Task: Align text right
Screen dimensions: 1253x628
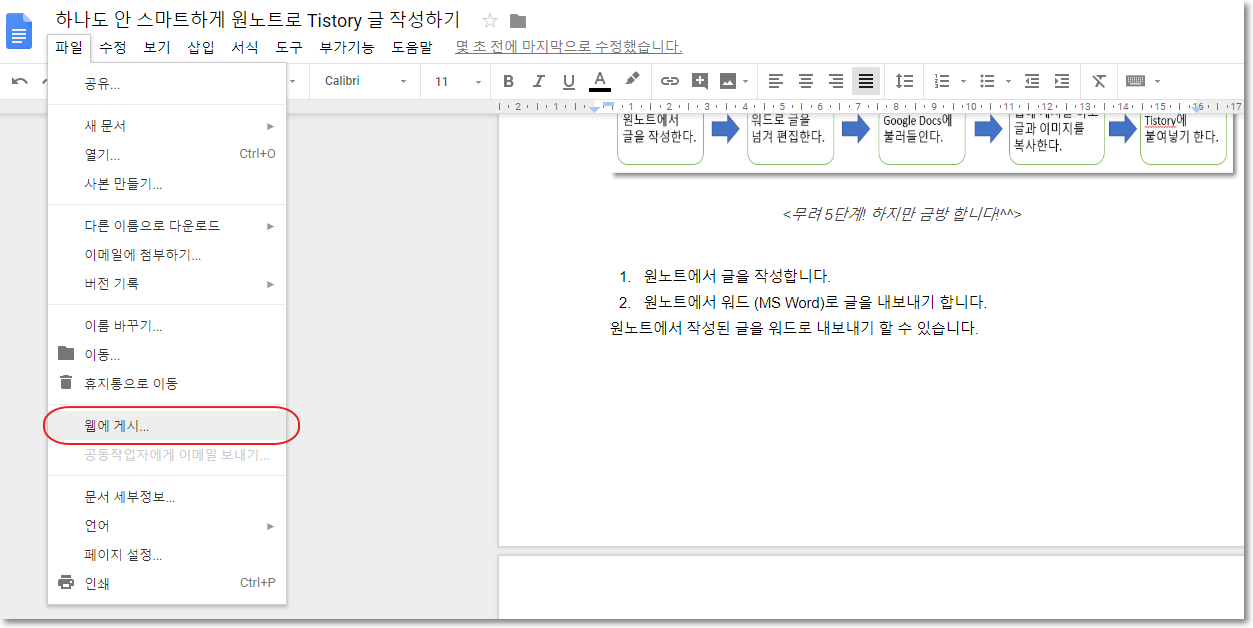Action: (836, 81)
